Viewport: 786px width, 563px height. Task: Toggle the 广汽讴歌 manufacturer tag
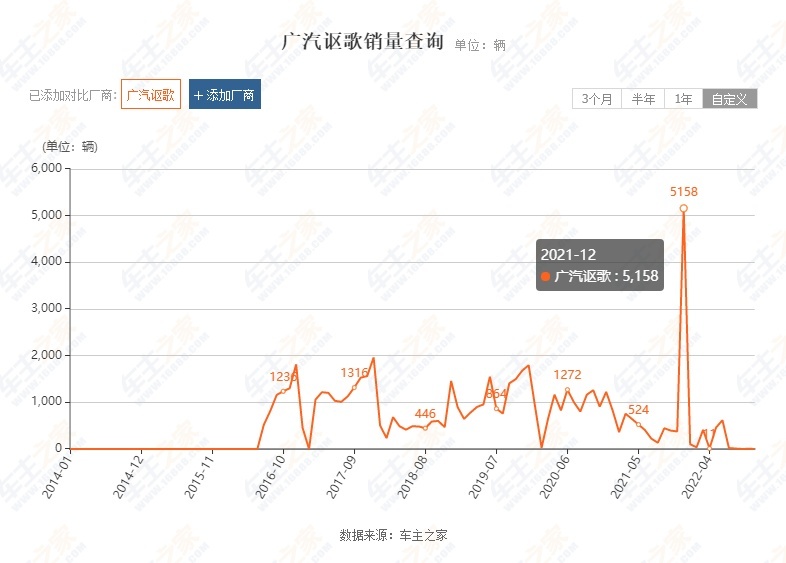(151, 94)
